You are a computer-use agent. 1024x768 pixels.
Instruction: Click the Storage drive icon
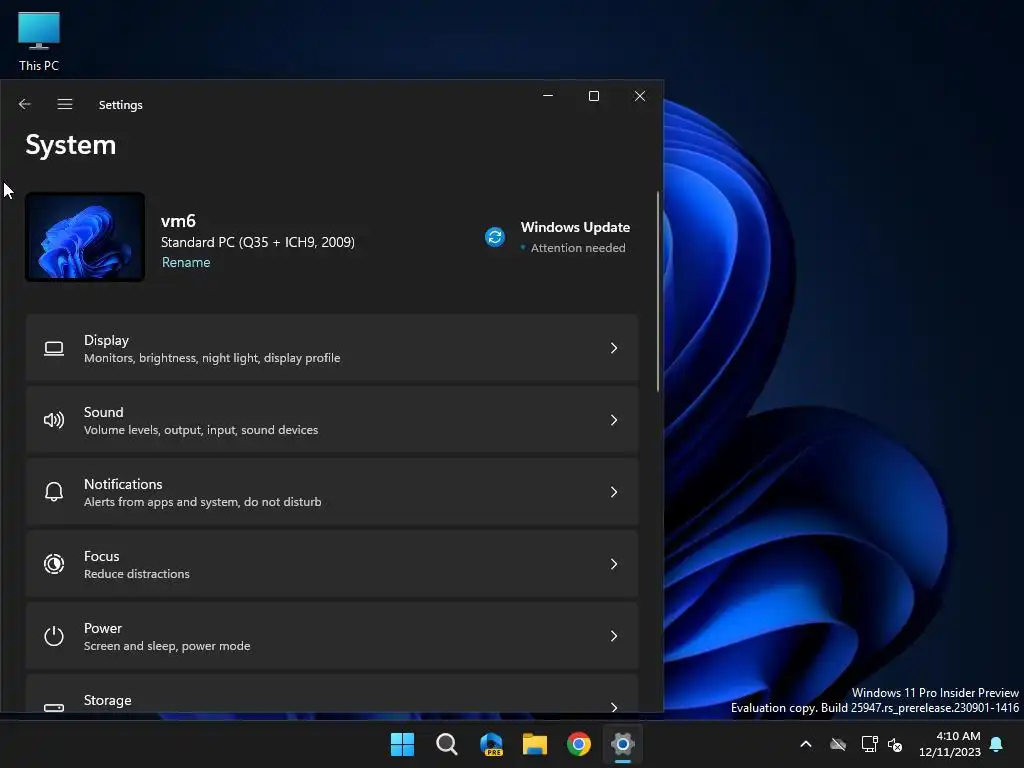(54, 707)
